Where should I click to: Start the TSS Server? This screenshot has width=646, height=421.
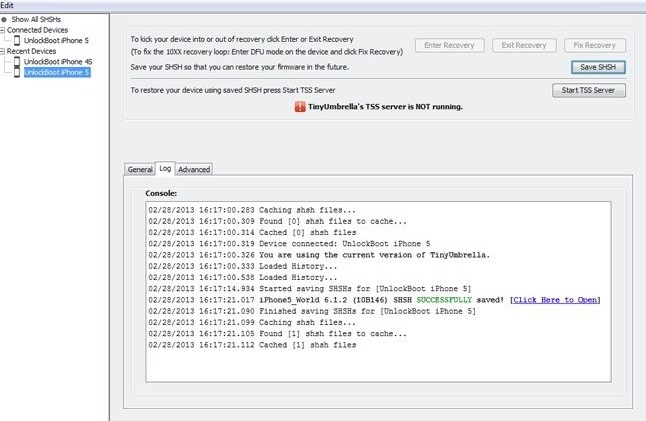click(589, 90)
